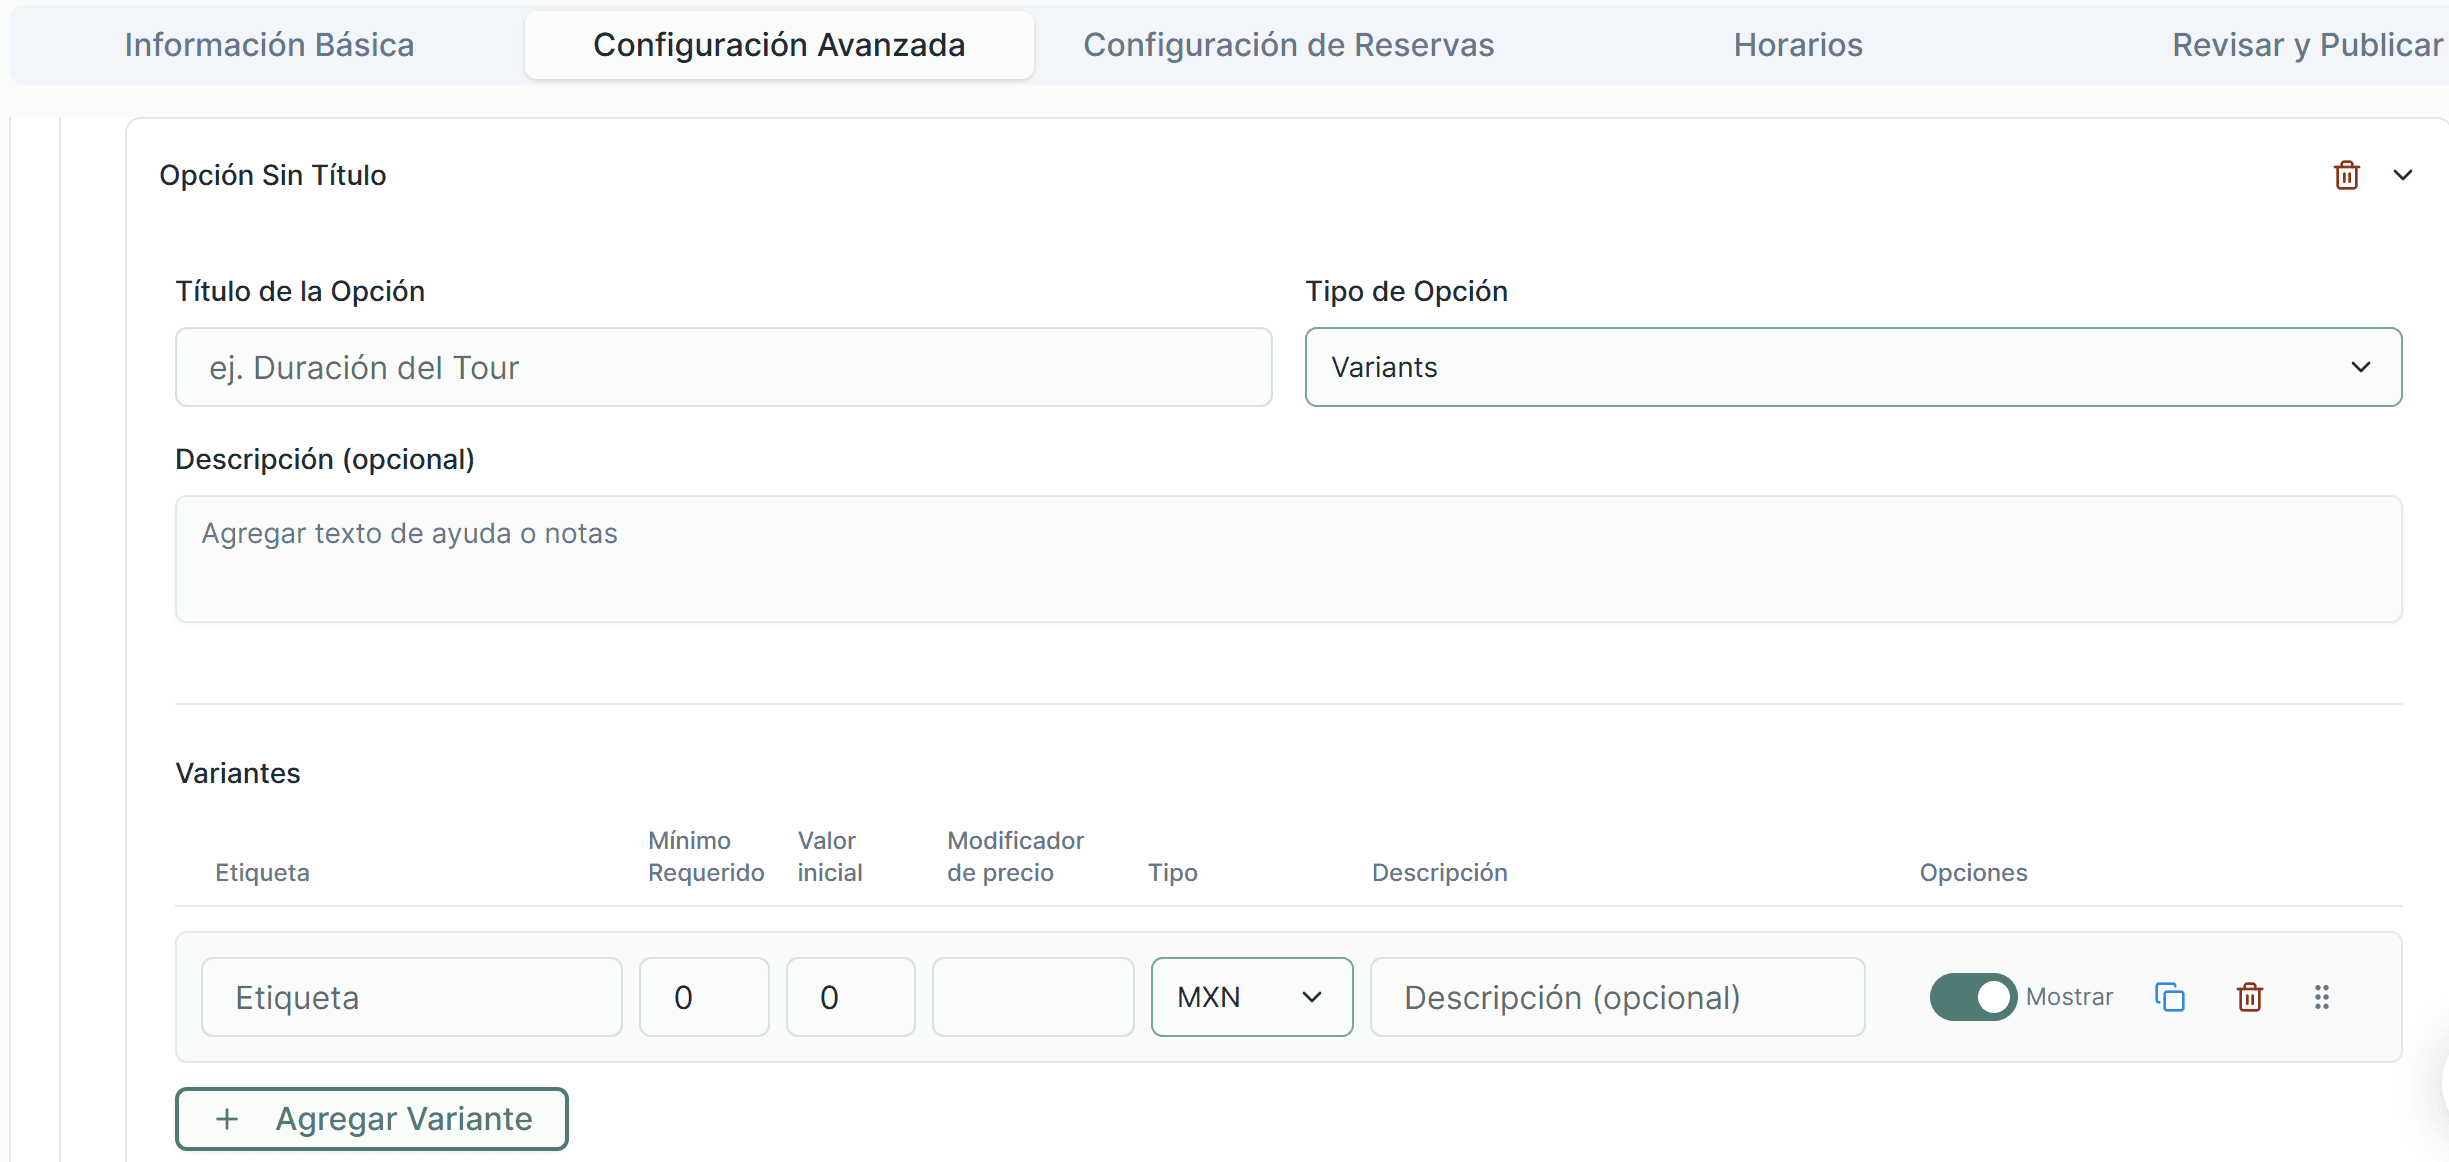Duplicate the variant row
Image resolution: width=2449 pixels, height=1162 pixels.
pyautogui.click(x=2169, y=997)
